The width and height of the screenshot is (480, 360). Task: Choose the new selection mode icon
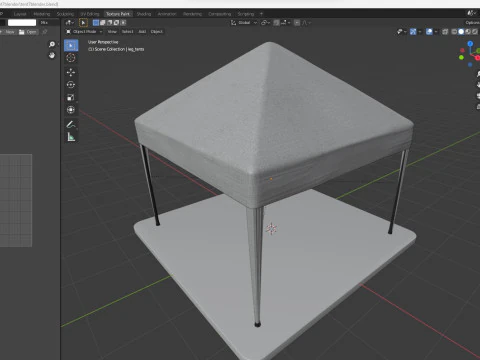coord(96,23)
